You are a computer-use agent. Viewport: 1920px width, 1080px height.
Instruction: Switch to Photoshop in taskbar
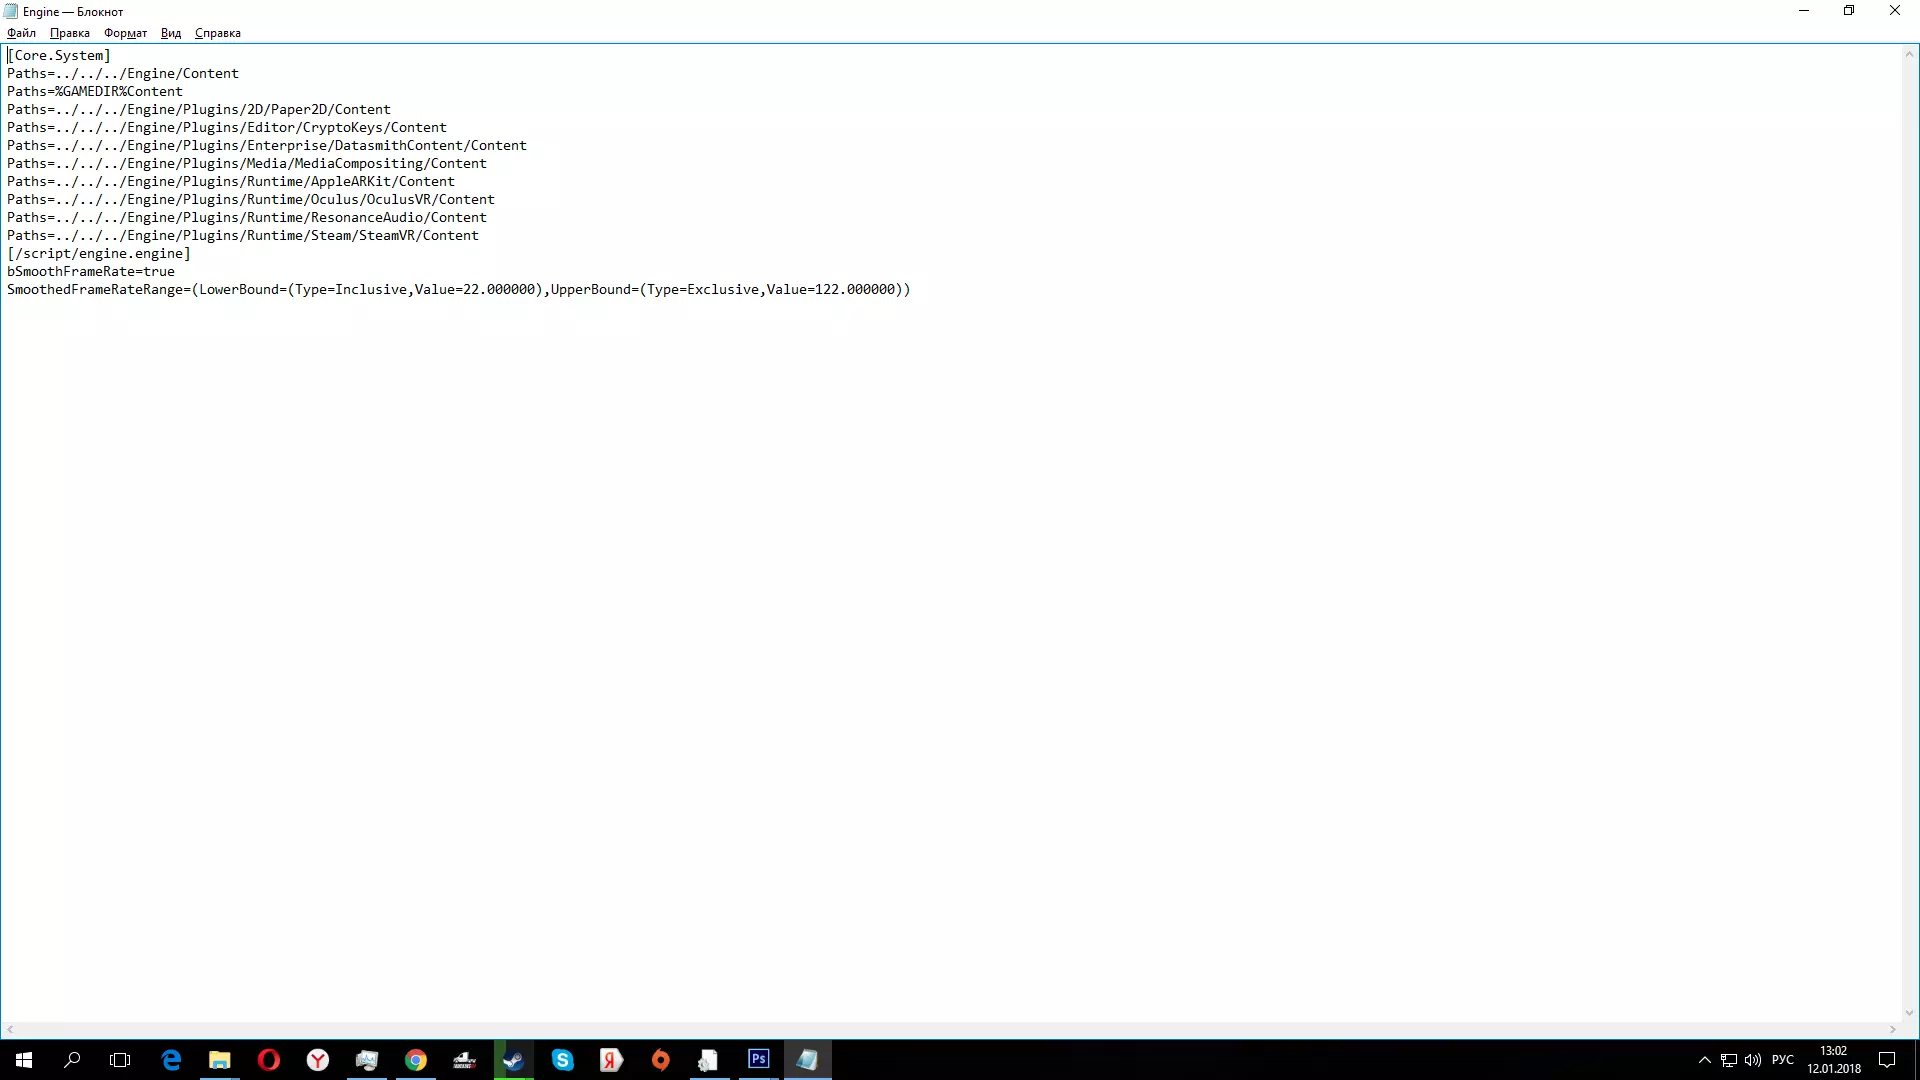coord(759,1059)
